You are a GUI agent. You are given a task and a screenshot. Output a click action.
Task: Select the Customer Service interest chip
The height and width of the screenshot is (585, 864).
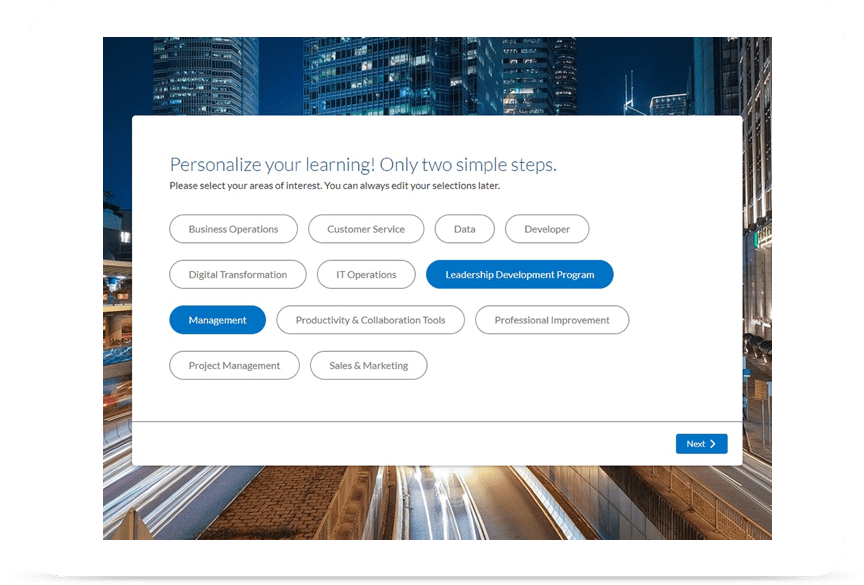pyautogui.click(x=365, y=229)
